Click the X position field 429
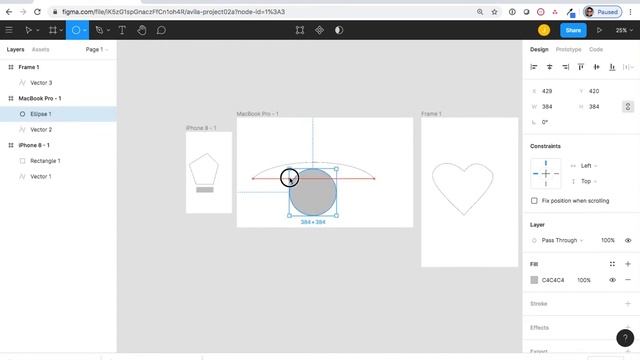Viewport: 640px width, 360px height. pos(547,91)
